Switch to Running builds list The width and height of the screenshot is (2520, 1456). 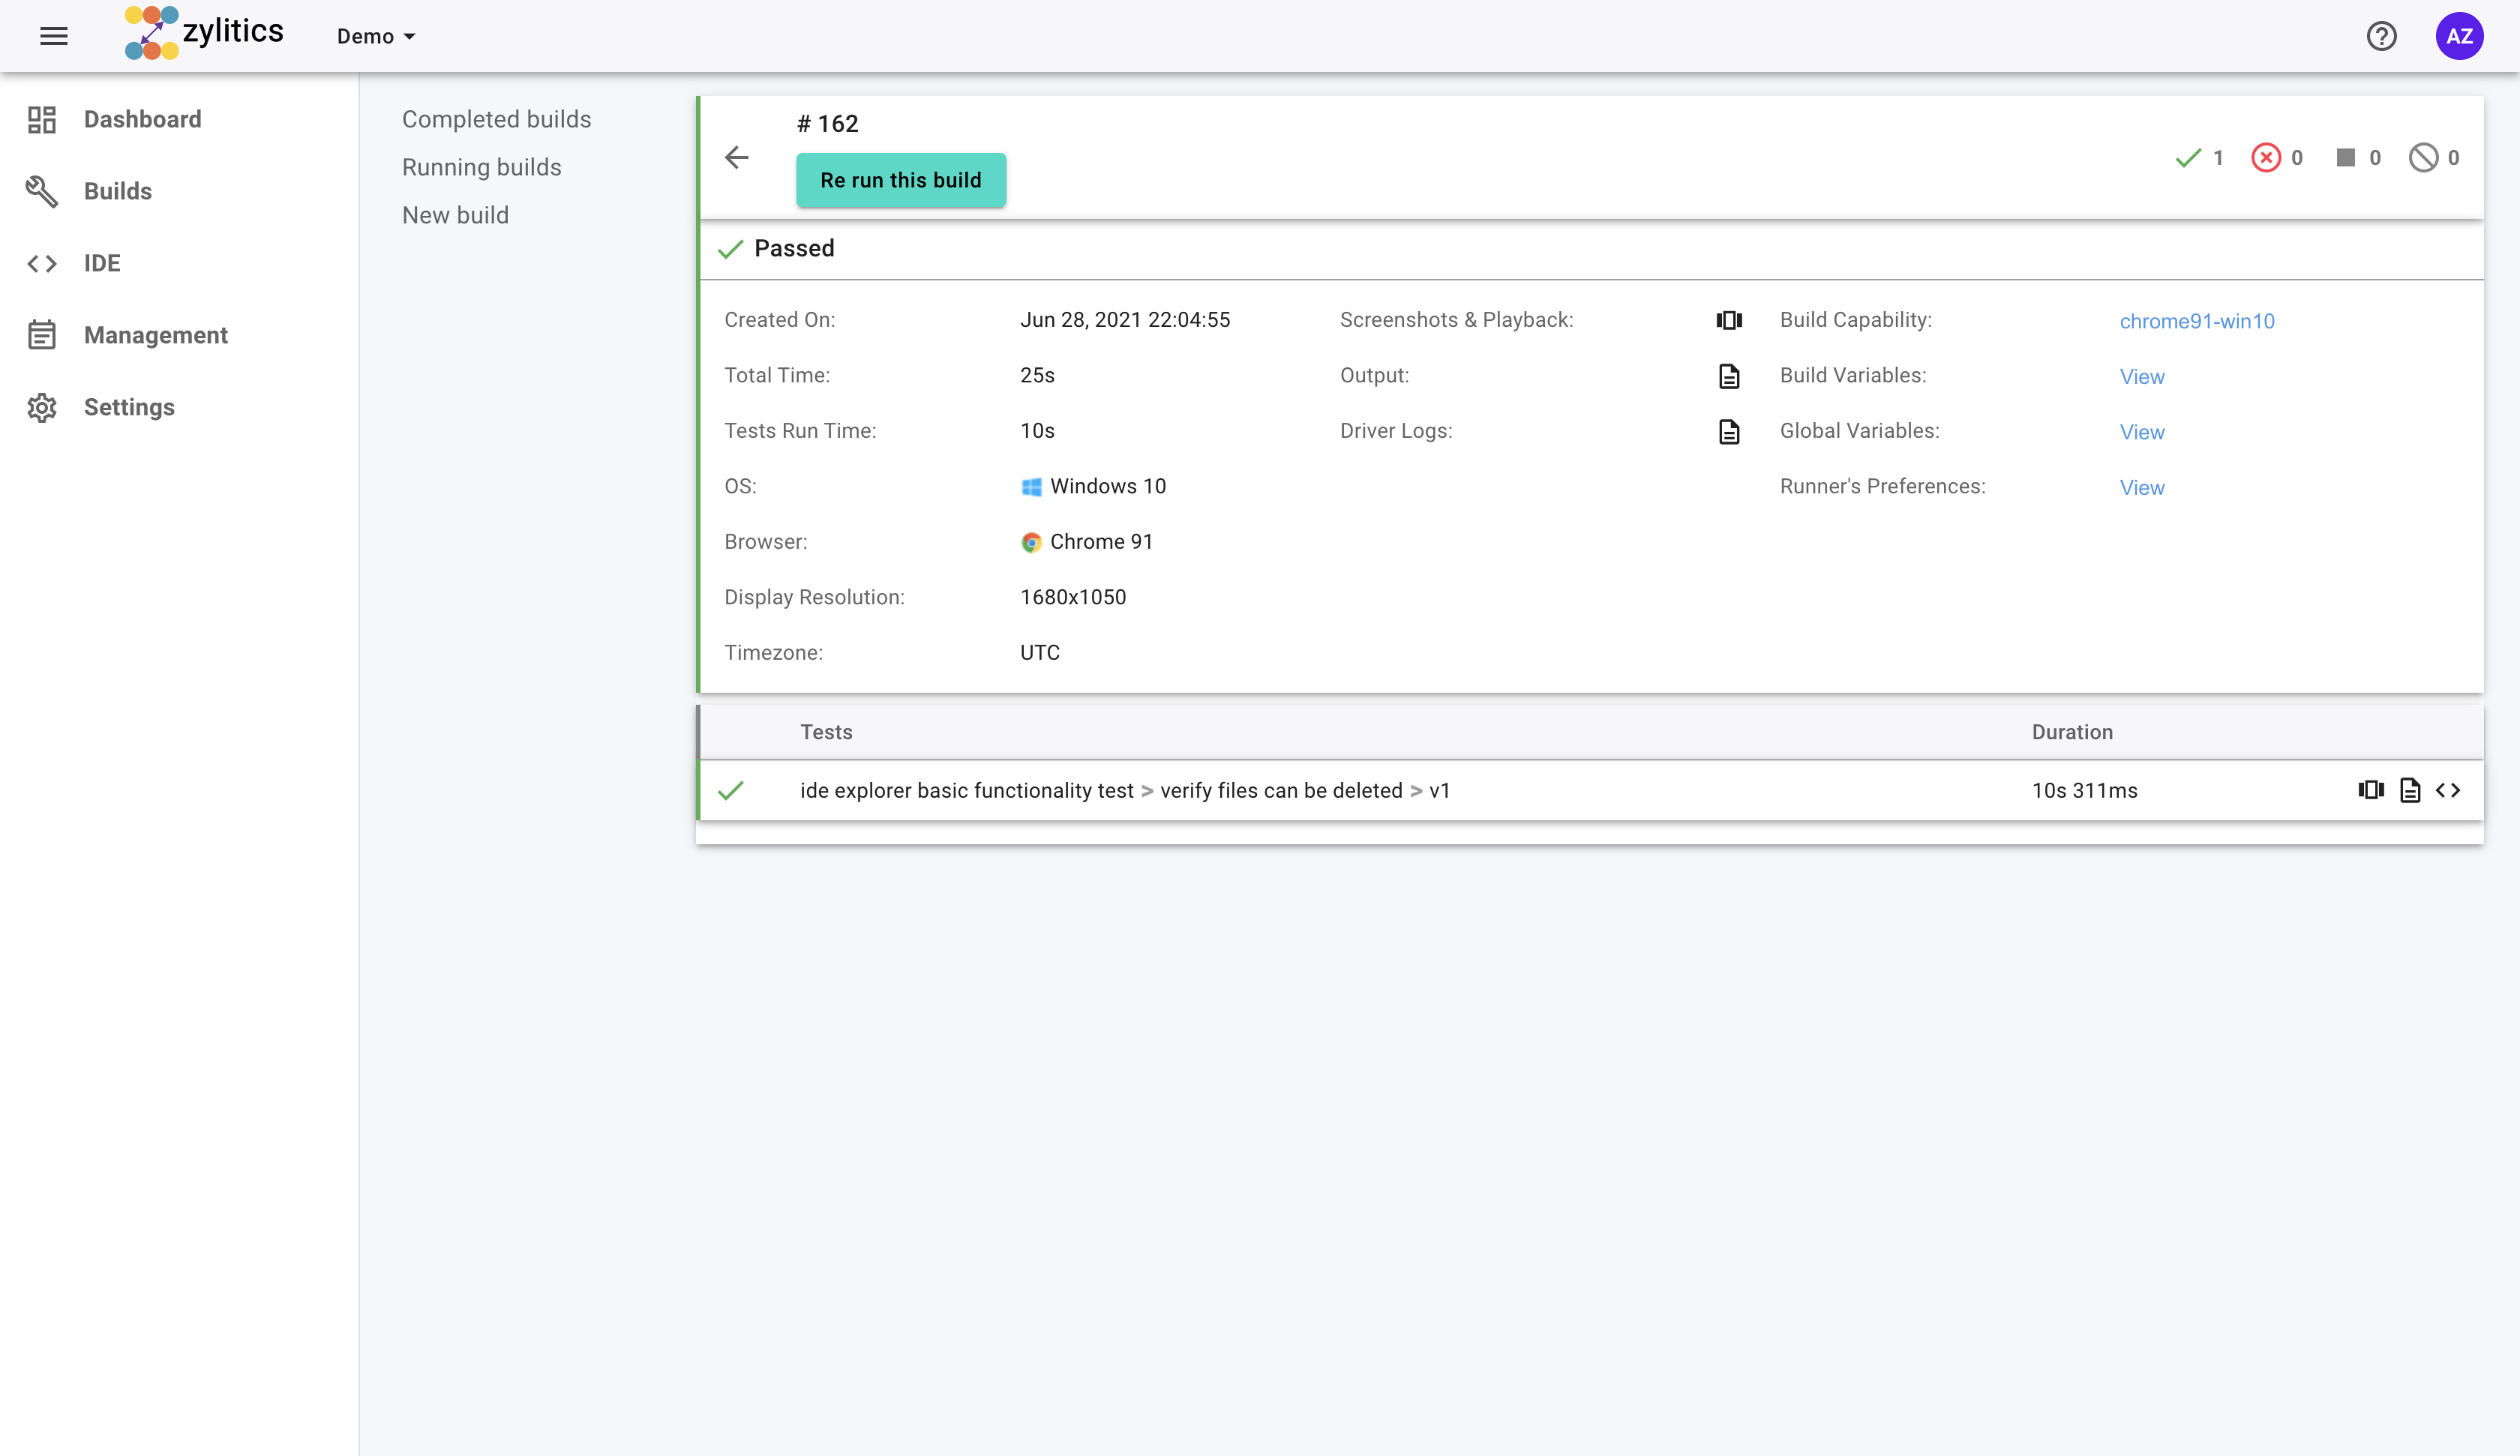coord(481,167)
